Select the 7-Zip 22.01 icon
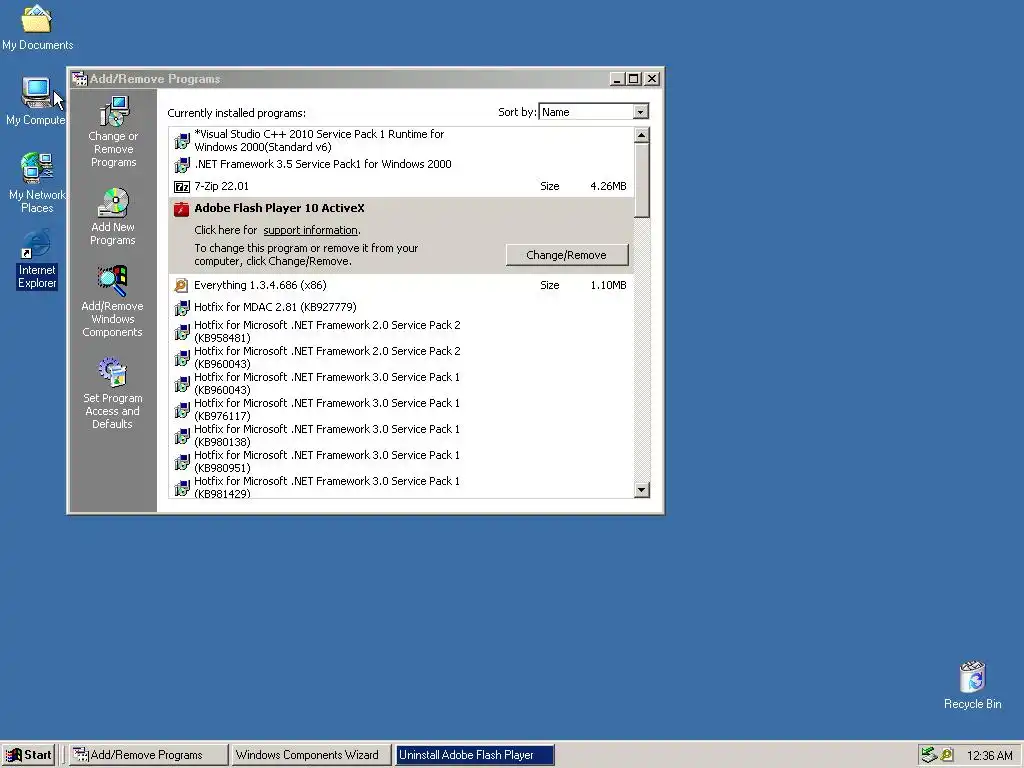The height and width of the screenshot is (768, 1024). pyautogui.click(x=182, y=187)
